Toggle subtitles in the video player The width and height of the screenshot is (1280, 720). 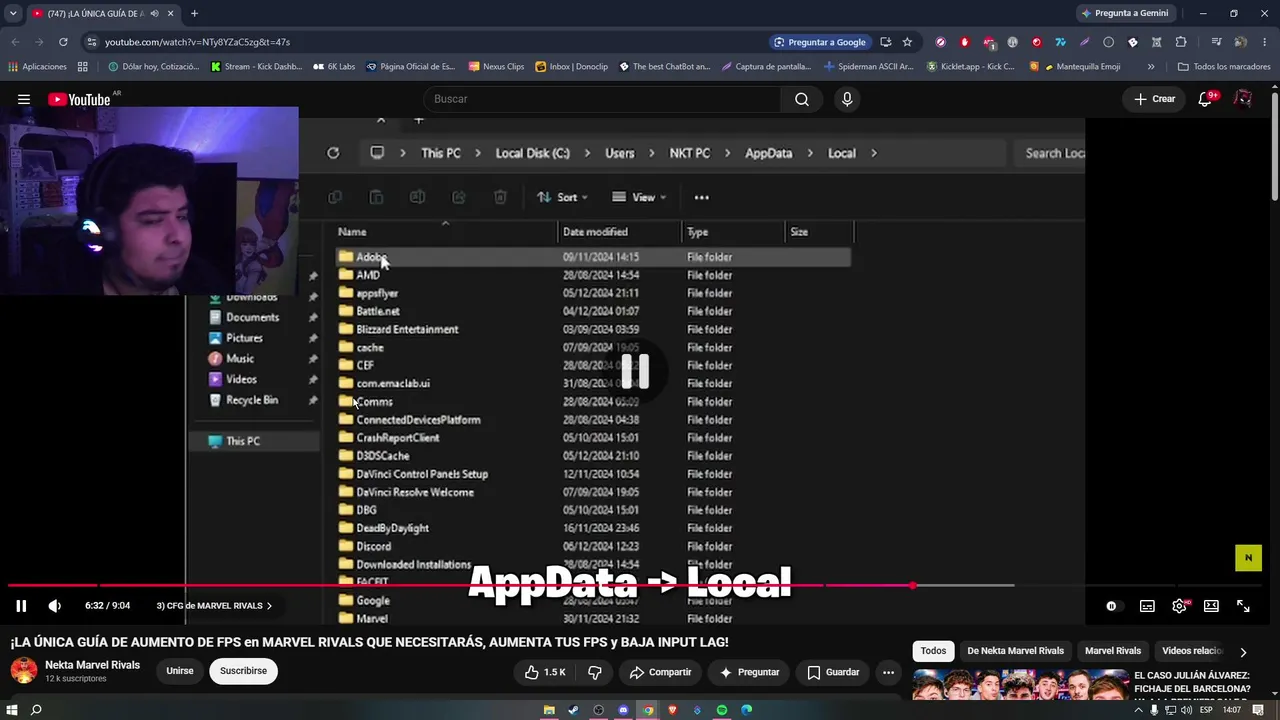(x=1147, y=606)
